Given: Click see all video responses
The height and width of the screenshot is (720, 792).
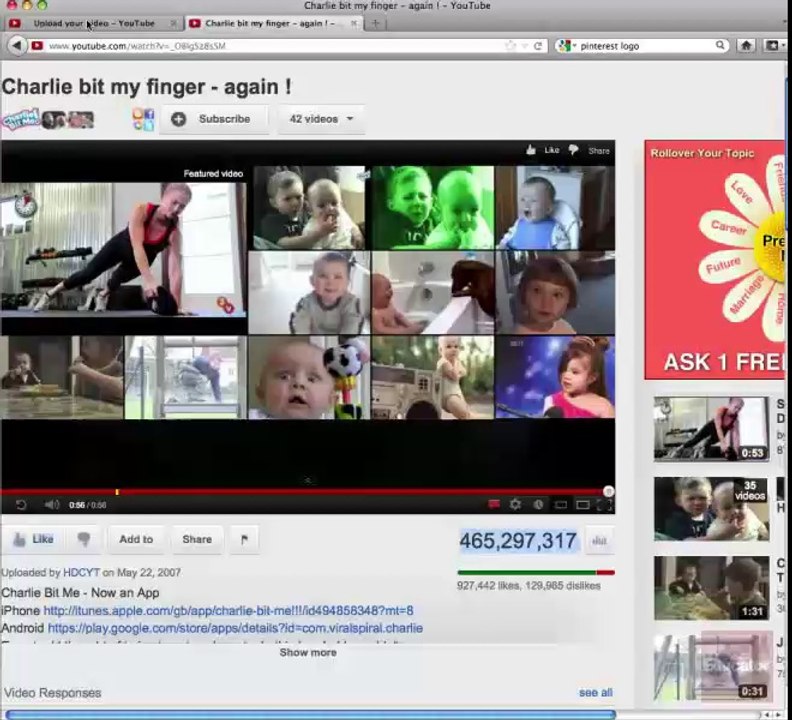Looking at the screenshot, I should (x=596, y=693).
